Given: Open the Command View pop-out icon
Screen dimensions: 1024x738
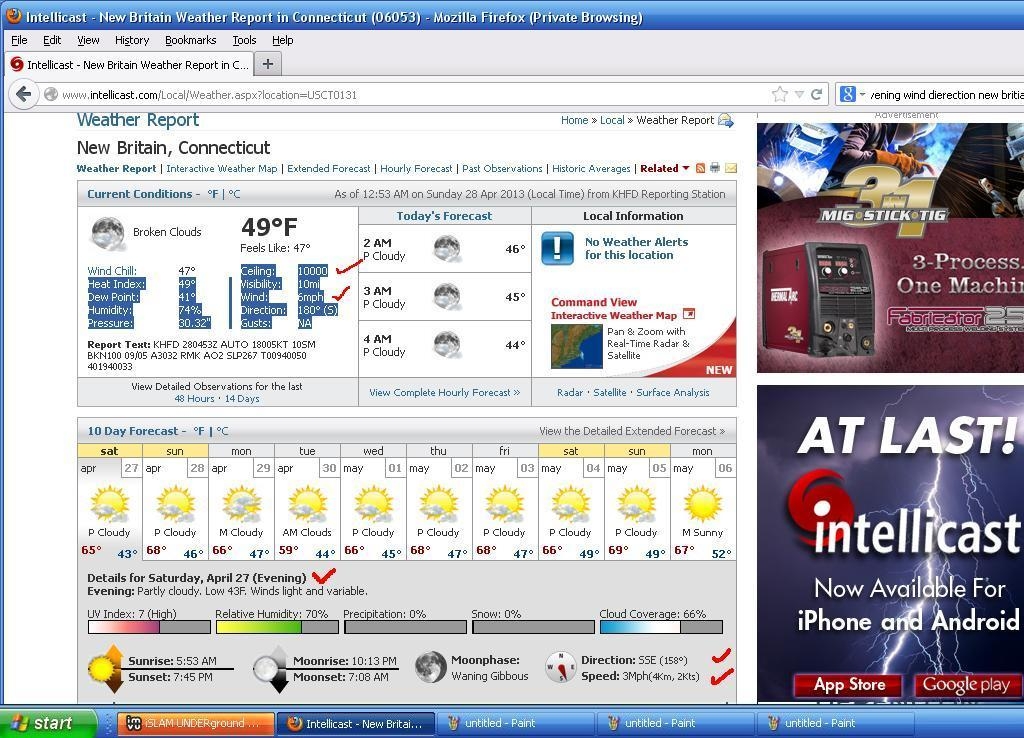Looking at the screenshot, I should tap(688, 314).
